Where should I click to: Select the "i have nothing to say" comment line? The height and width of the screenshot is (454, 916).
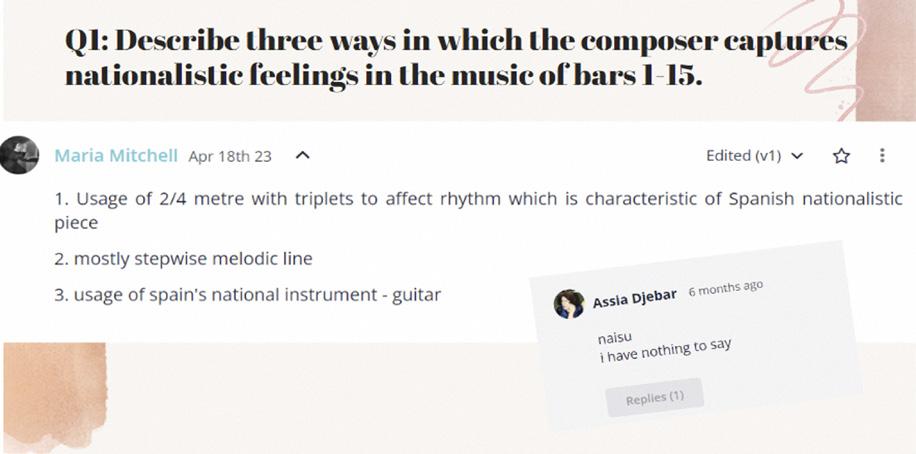[x=664, y=347]
